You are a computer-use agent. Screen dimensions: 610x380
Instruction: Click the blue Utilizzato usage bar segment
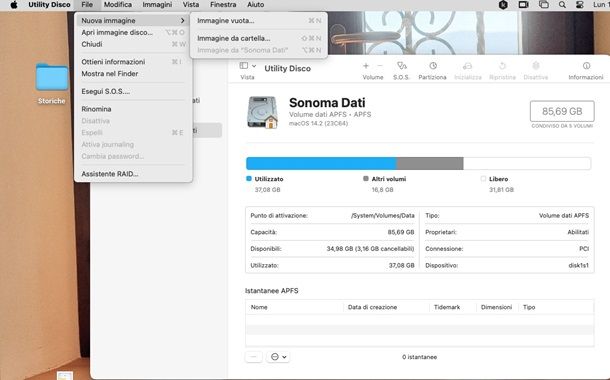(x=321, y=163)
